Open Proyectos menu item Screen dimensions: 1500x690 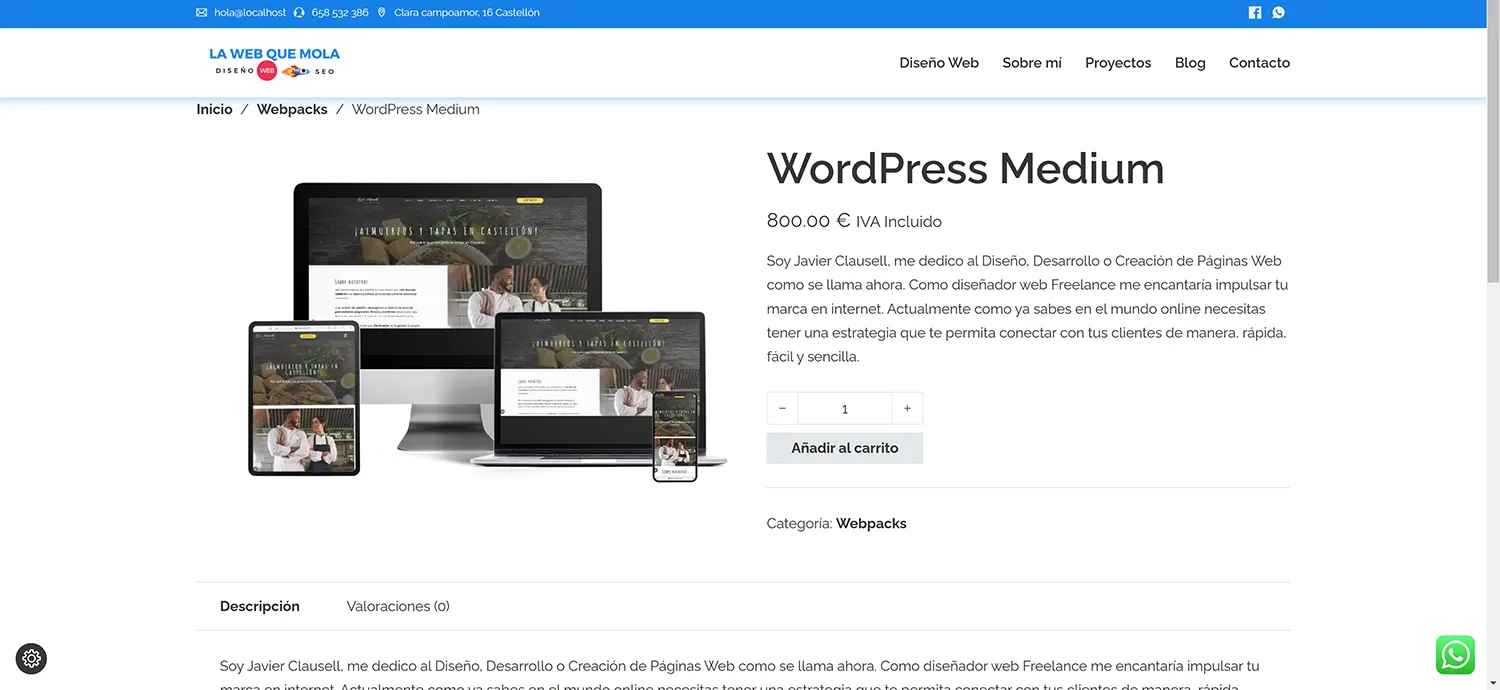1118,63
